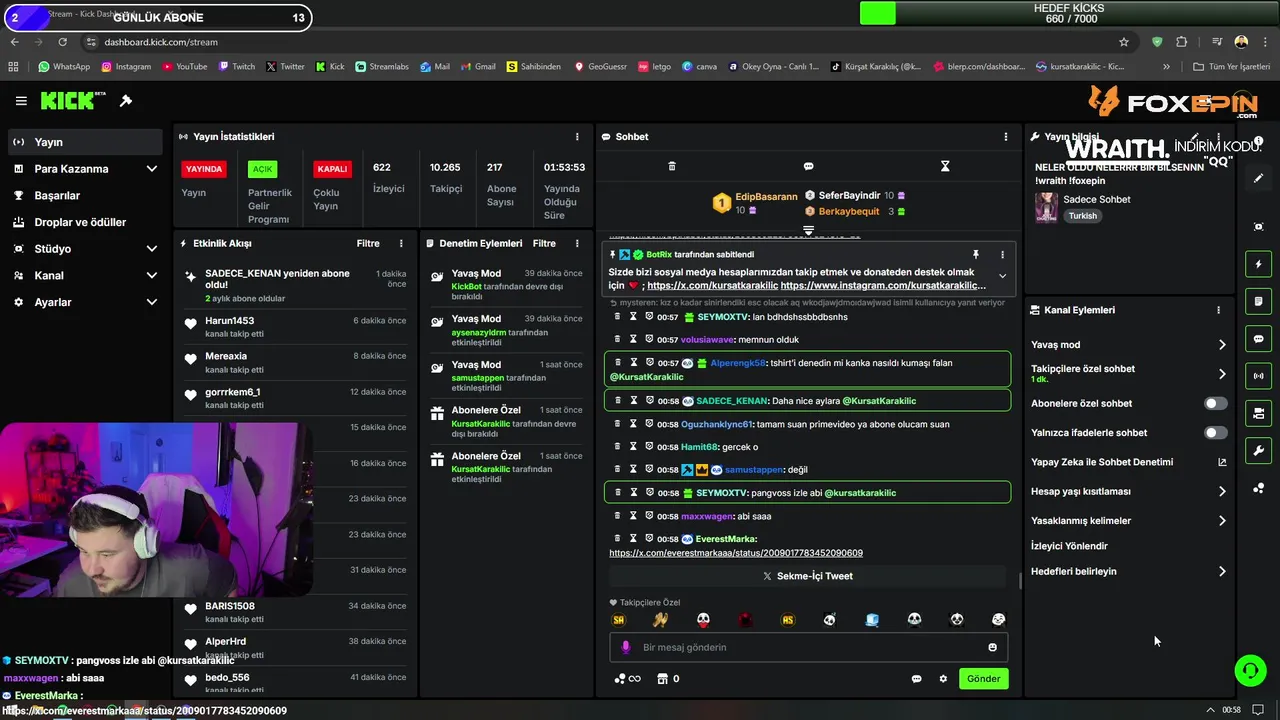
Task: Open WhatsApp bookmark in browser bar
Action: tap(64, 67)
